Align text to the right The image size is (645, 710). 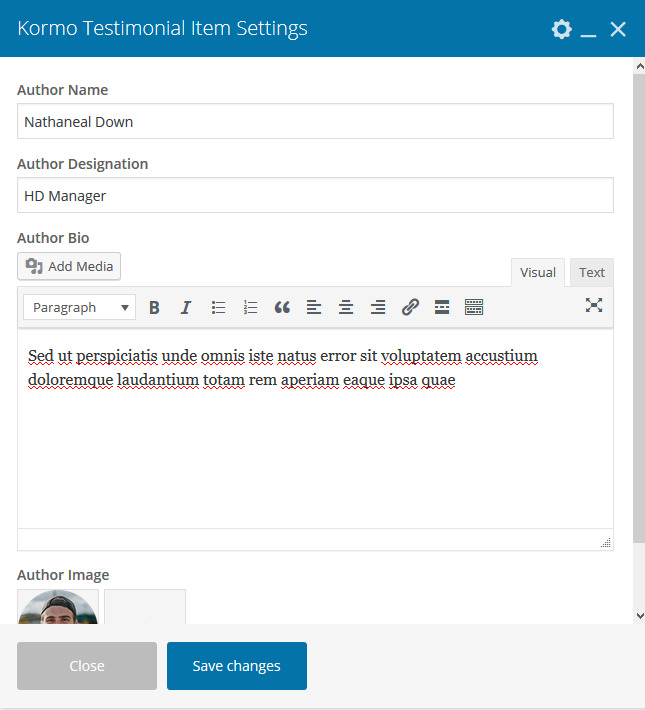(x=378, y=308)
